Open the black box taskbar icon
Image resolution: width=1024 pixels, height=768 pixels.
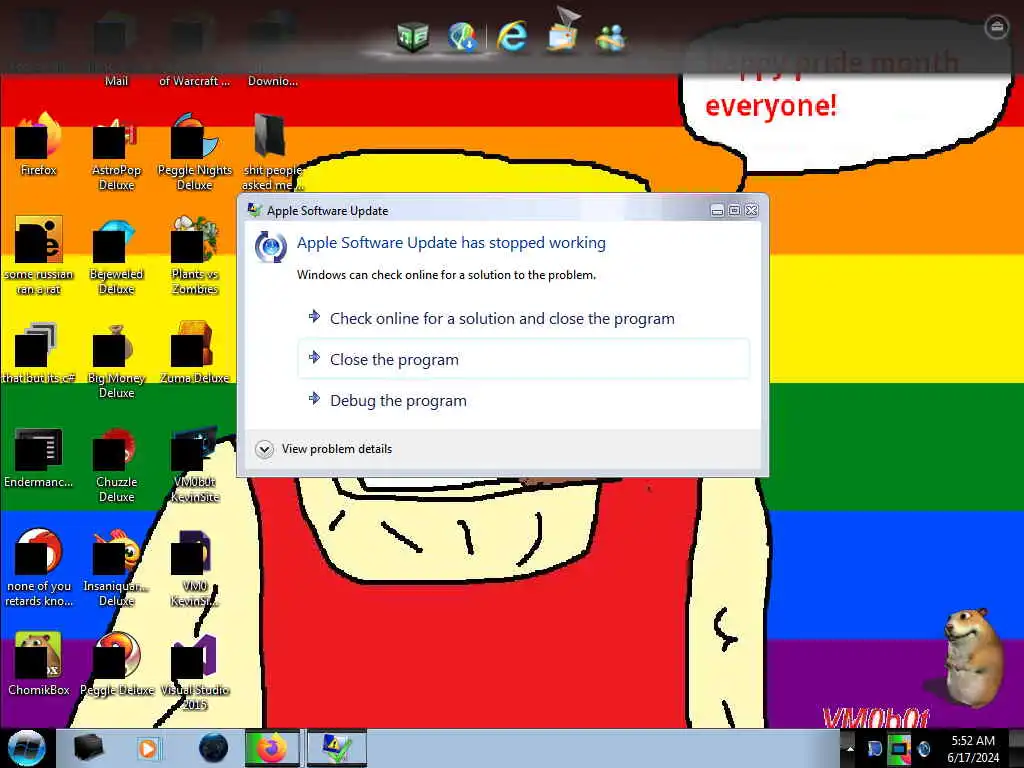click(89, 748)
